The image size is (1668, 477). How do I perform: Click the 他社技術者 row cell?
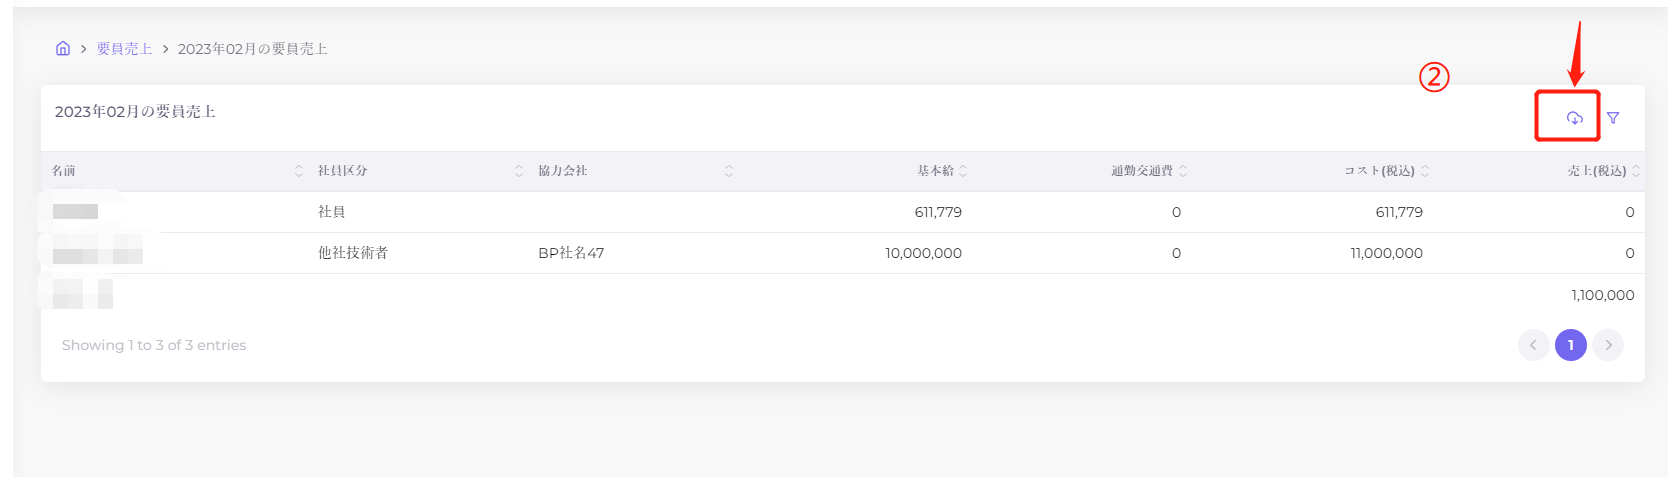pyautogui.click(x=353, y=253)
